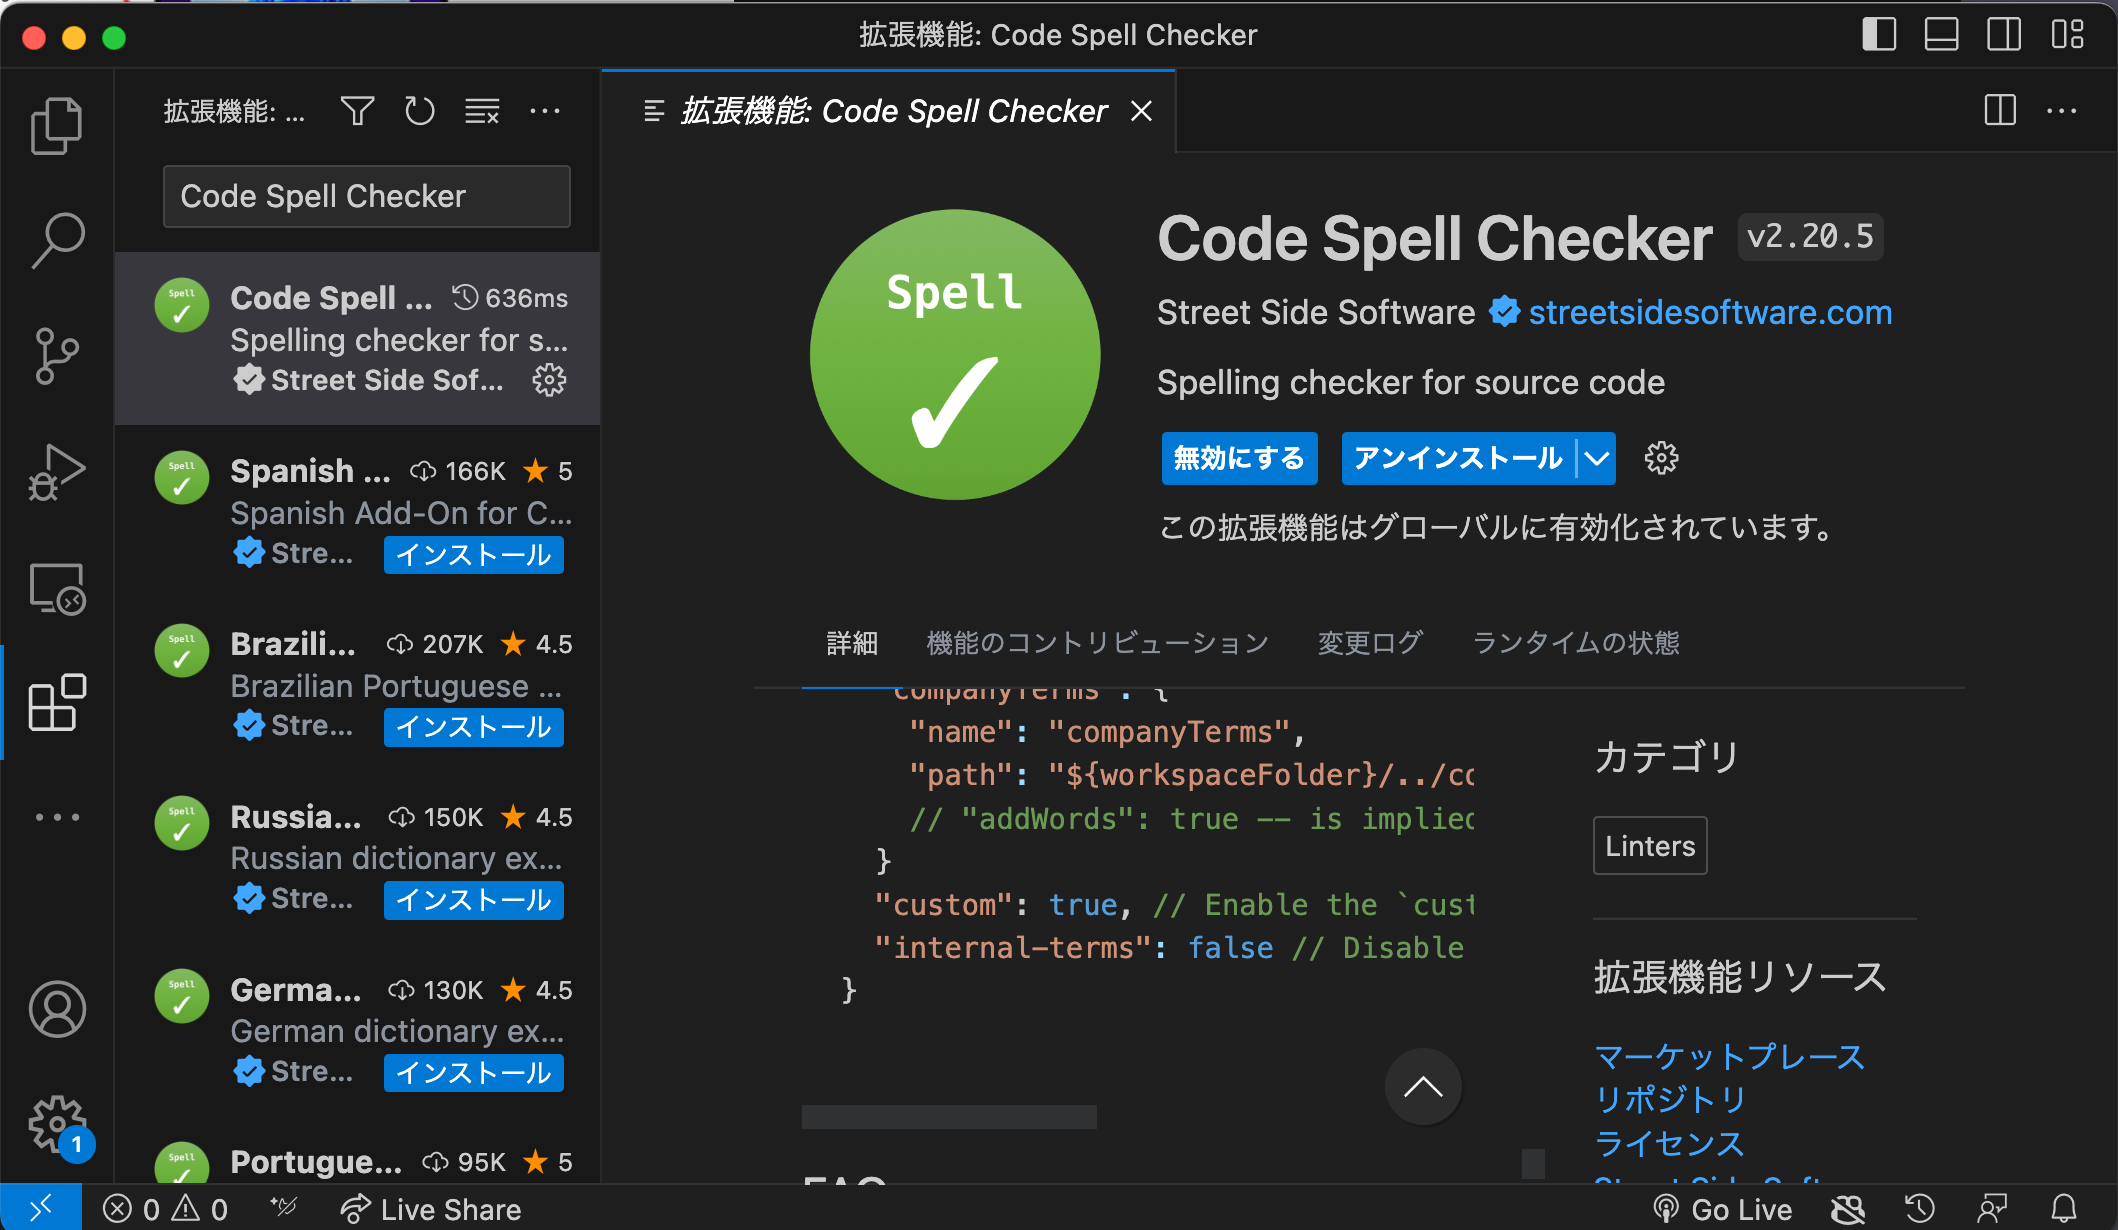Toggle the primary side bar layout button
2118x1230 pixels.
click(x=1879, y=34)
